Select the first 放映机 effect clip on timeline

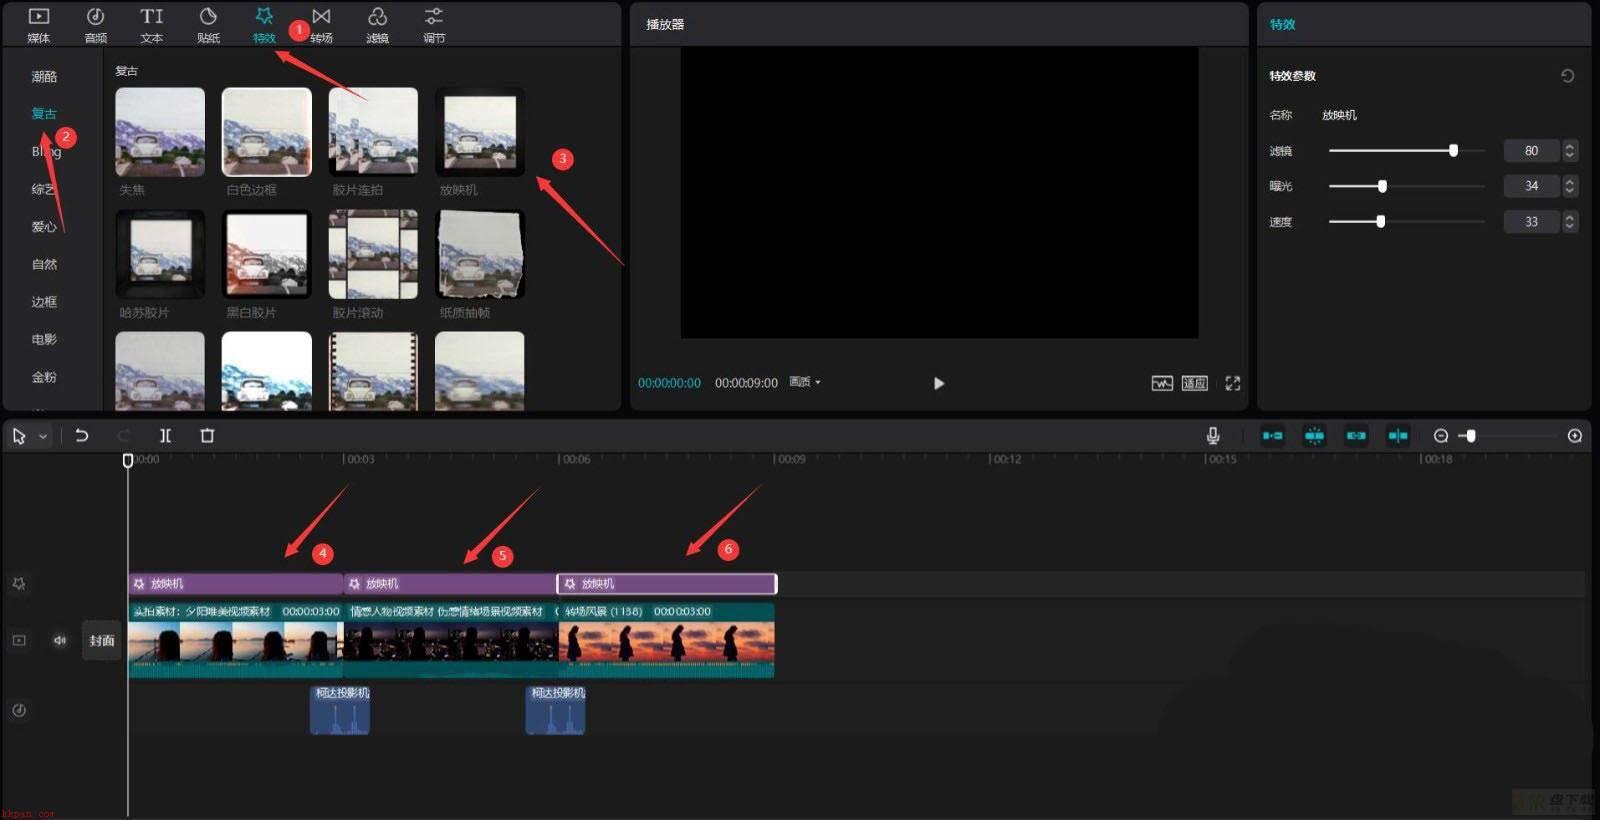236,583
